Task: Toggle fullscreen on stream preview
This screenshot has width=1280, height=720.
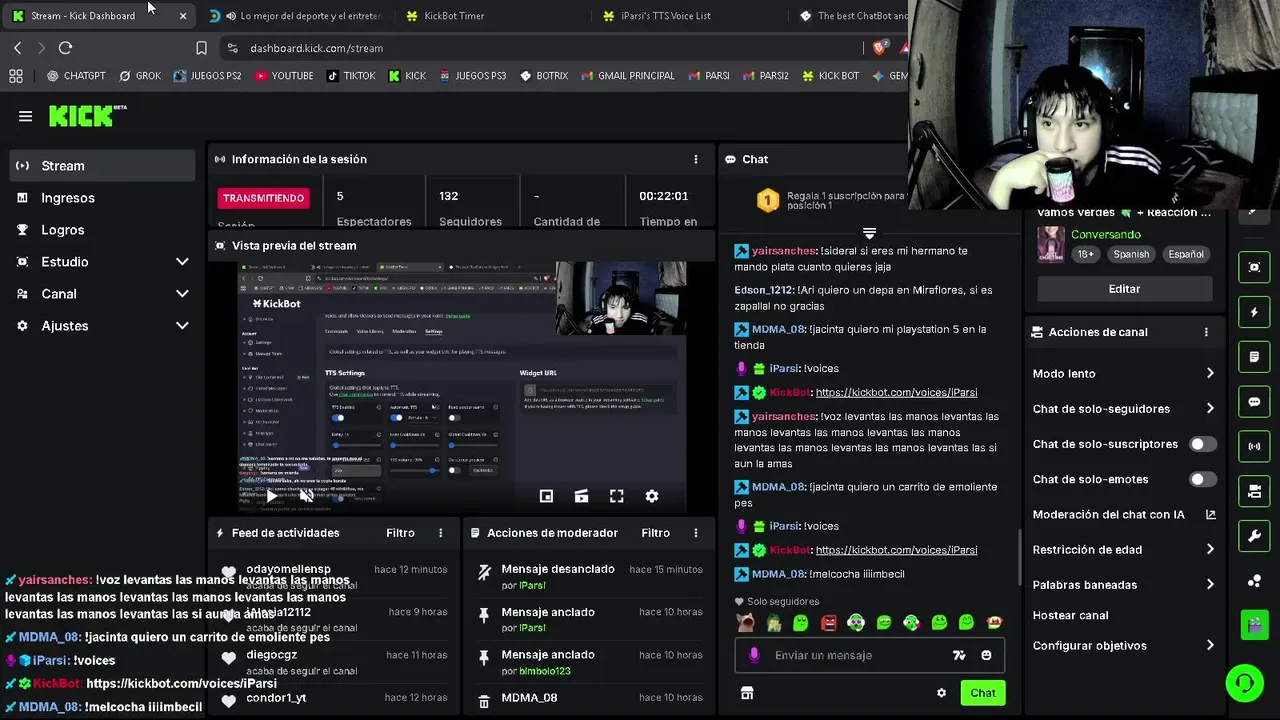Action: (x=616, y=496)
